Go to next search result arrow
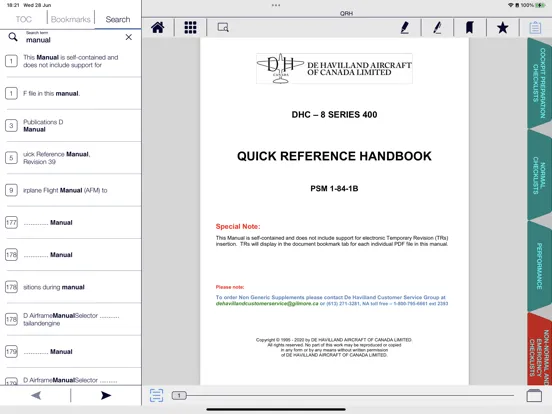The width and height of the screenshot is (552, 414). click(106, 395)
